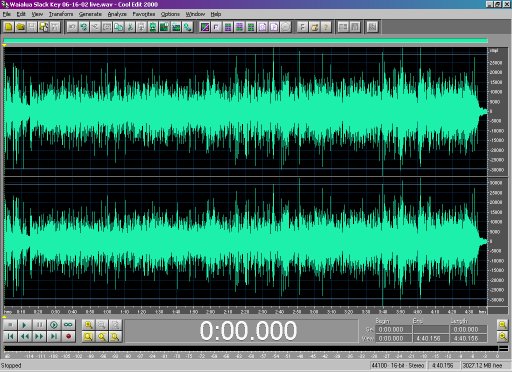The width and height of the screenshot is (512, 372).
Task: Click the last icon in the top toolbar
Action: click(x=372, y=27)
